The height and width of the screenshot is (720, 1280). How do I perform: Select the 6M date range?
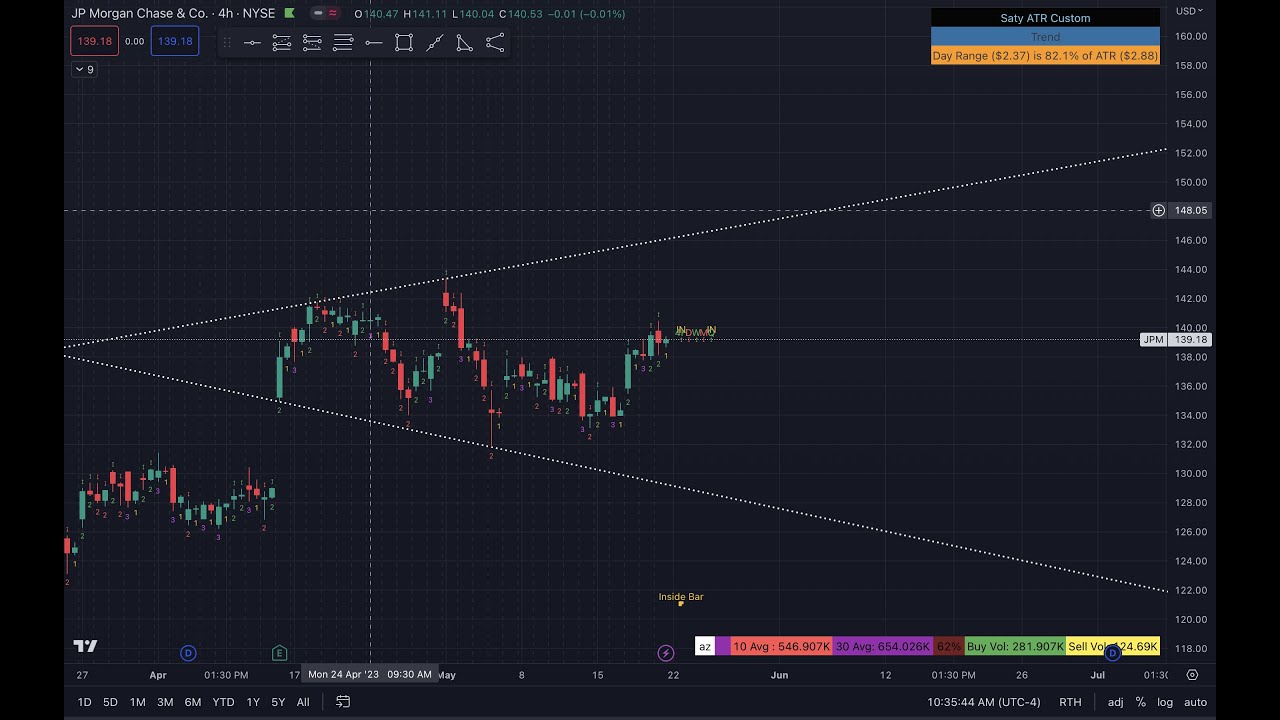pos(193,702)
